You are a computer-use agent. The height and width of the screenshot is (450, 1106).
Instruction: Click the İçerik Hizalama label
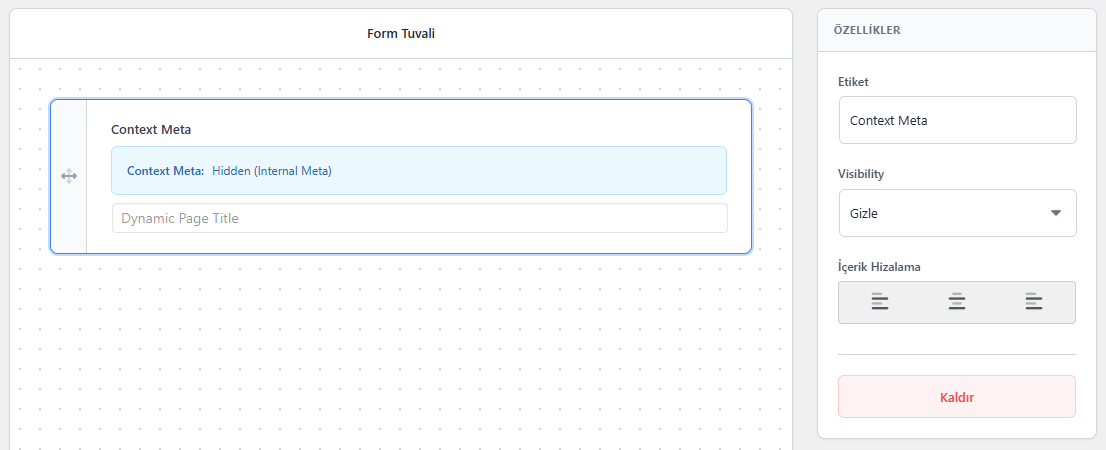[x=879, y=267]
